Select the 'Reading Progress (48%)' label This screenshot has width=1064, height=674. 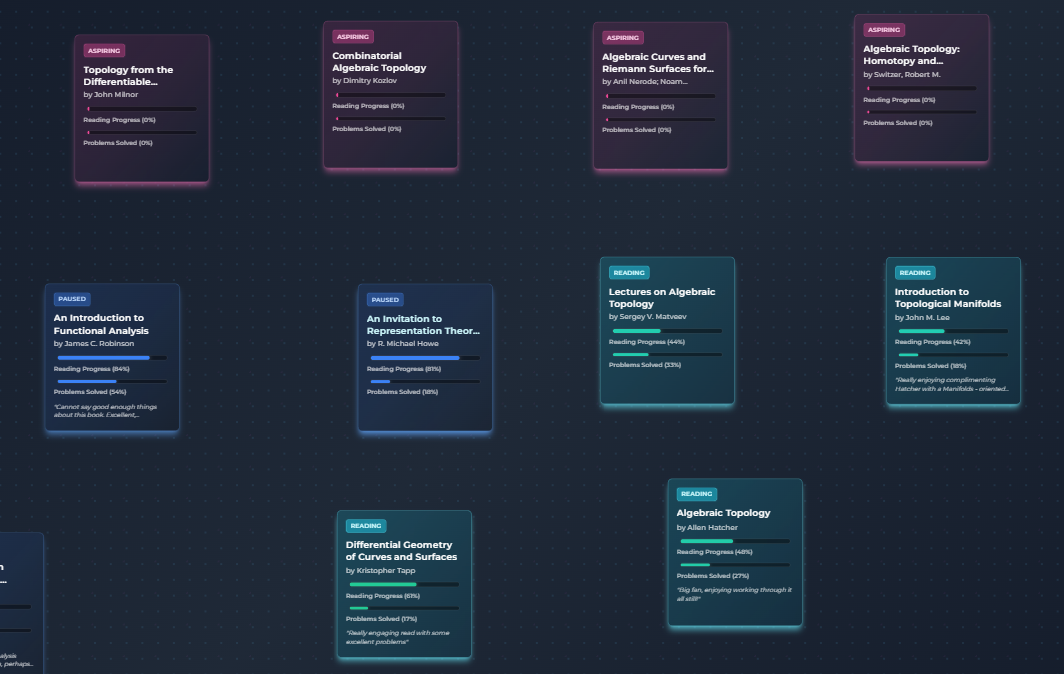(715, 553)
